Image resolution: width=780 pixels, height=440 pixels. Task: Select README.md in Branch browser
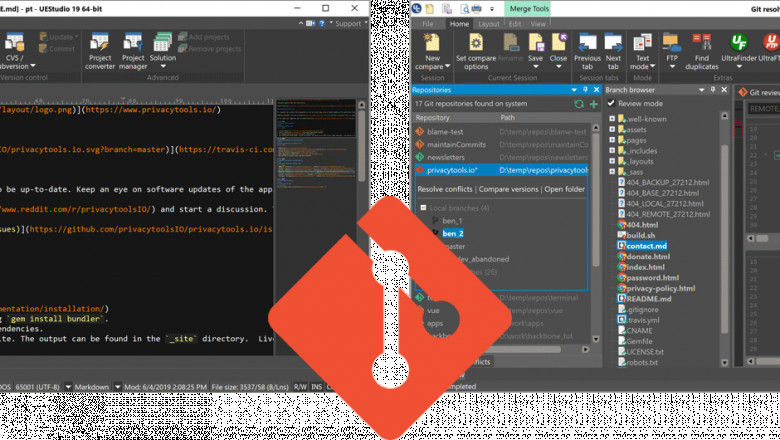[x=644, y=299]
